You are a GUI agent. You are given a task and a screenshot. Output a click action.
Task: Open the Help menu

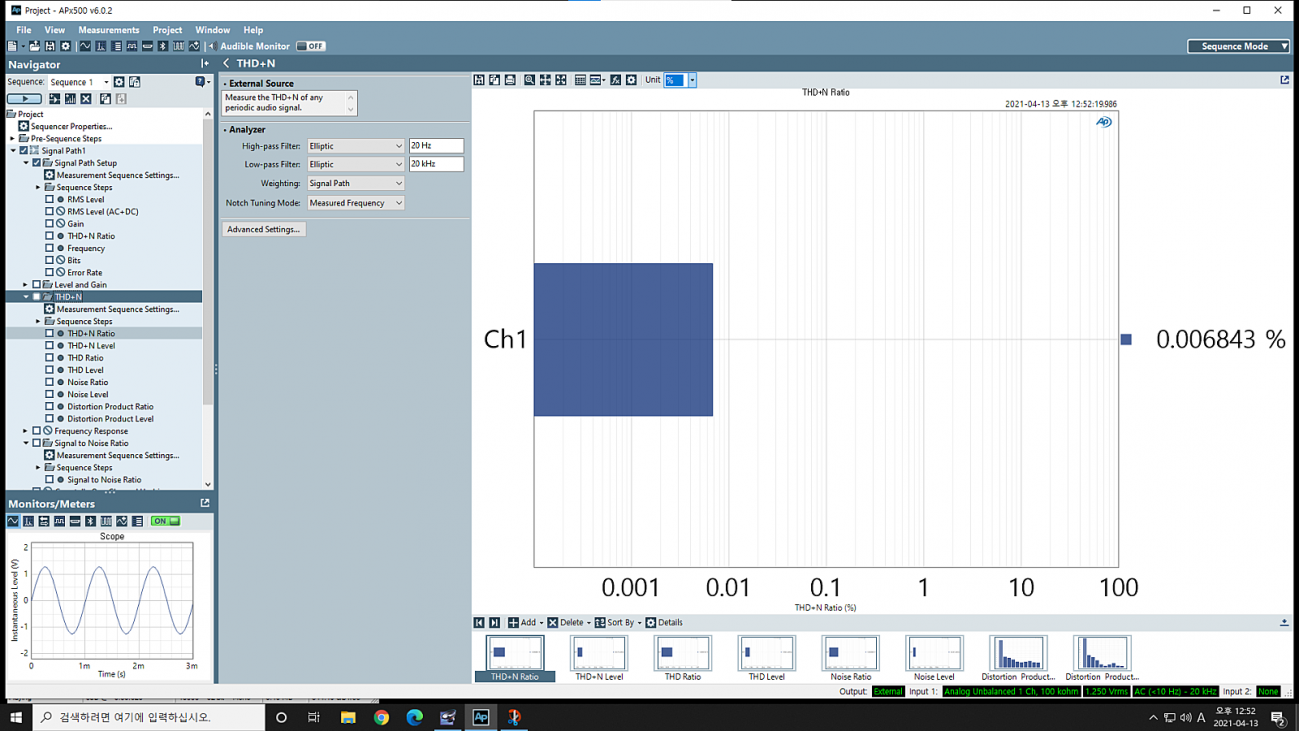point(253,30)
